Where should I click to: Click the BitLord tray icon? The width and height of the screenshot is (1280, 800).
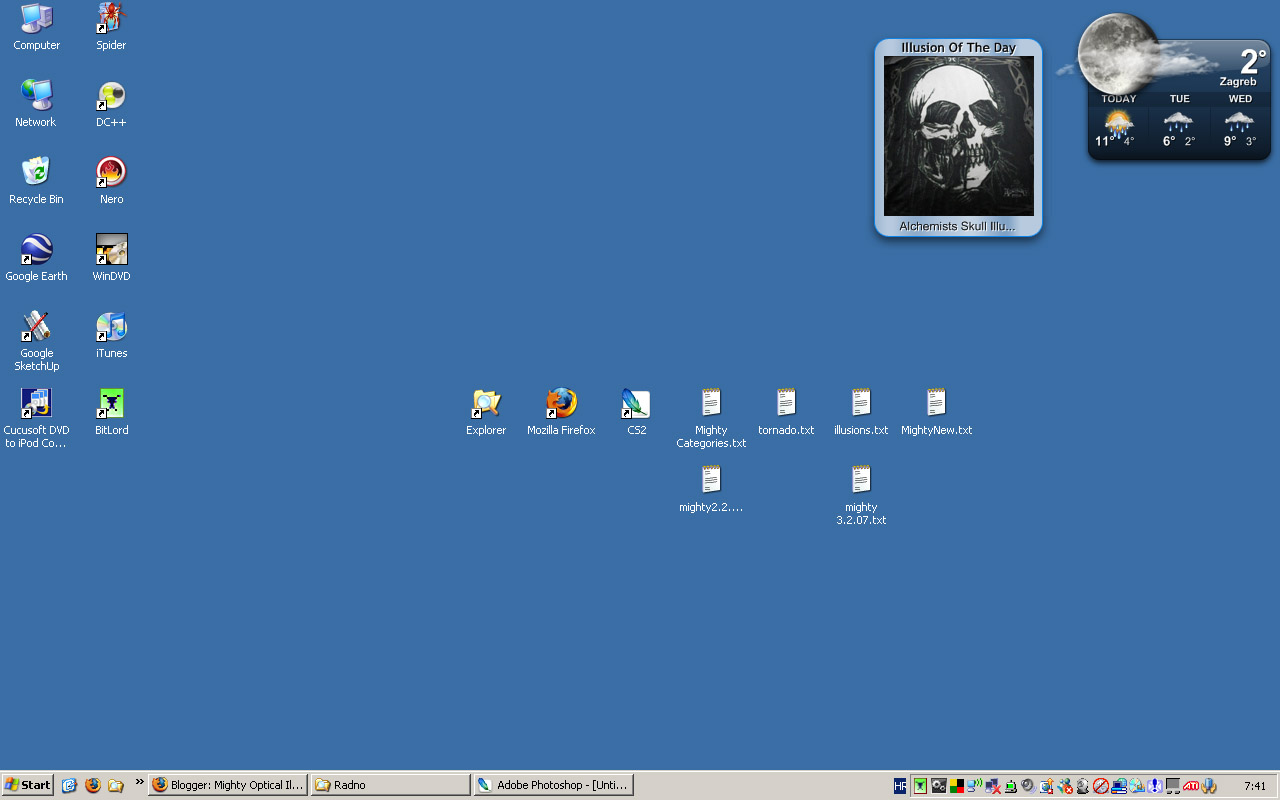click(920, 786)
